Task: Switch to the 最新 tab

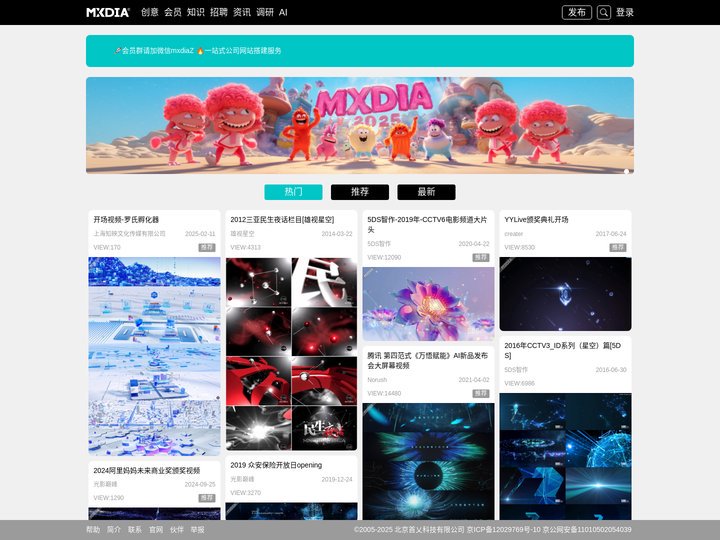Action: [x=426, y=192]
